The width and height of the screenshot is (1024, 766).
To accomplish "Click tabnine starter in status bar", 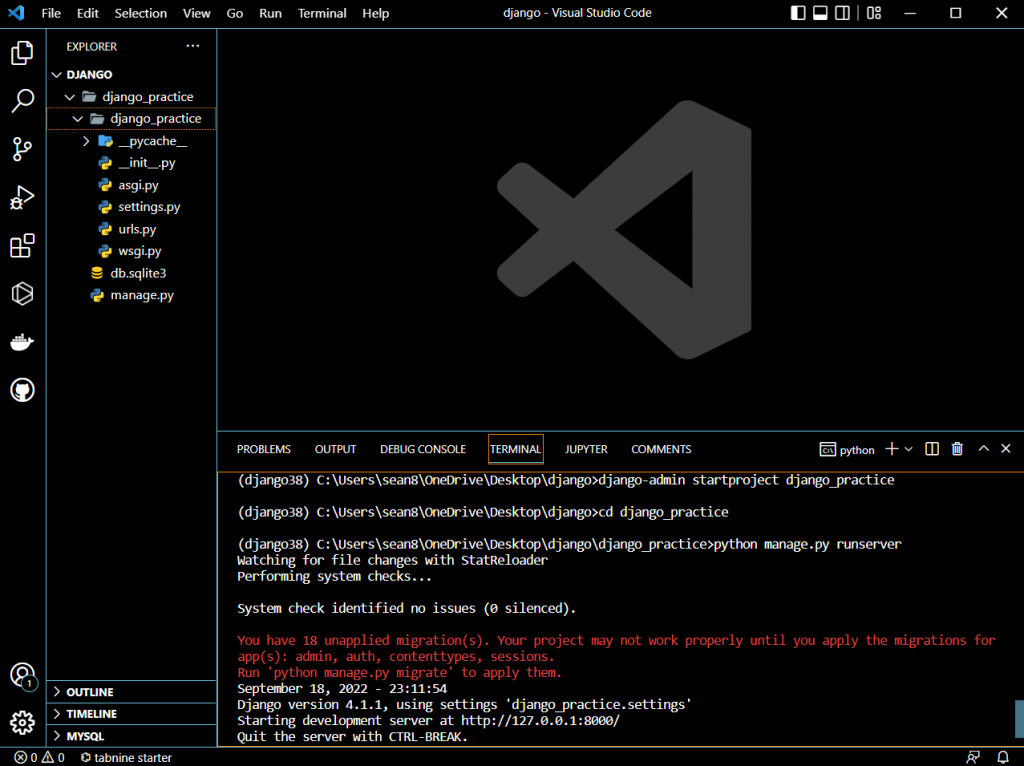I will click(126, 758).
